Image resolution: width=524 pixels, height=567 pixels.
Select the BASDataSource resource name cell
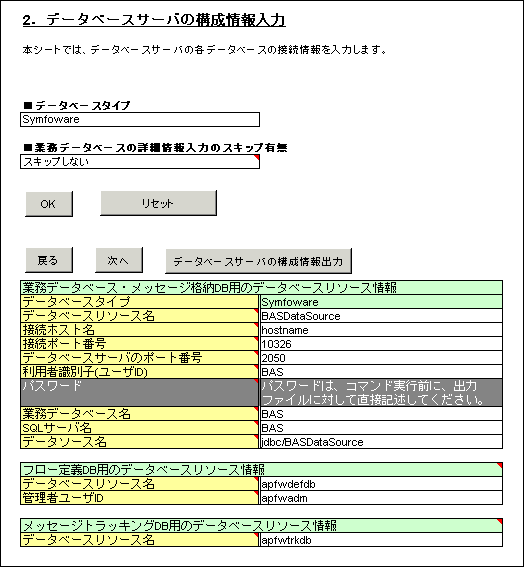click(381, 316)
